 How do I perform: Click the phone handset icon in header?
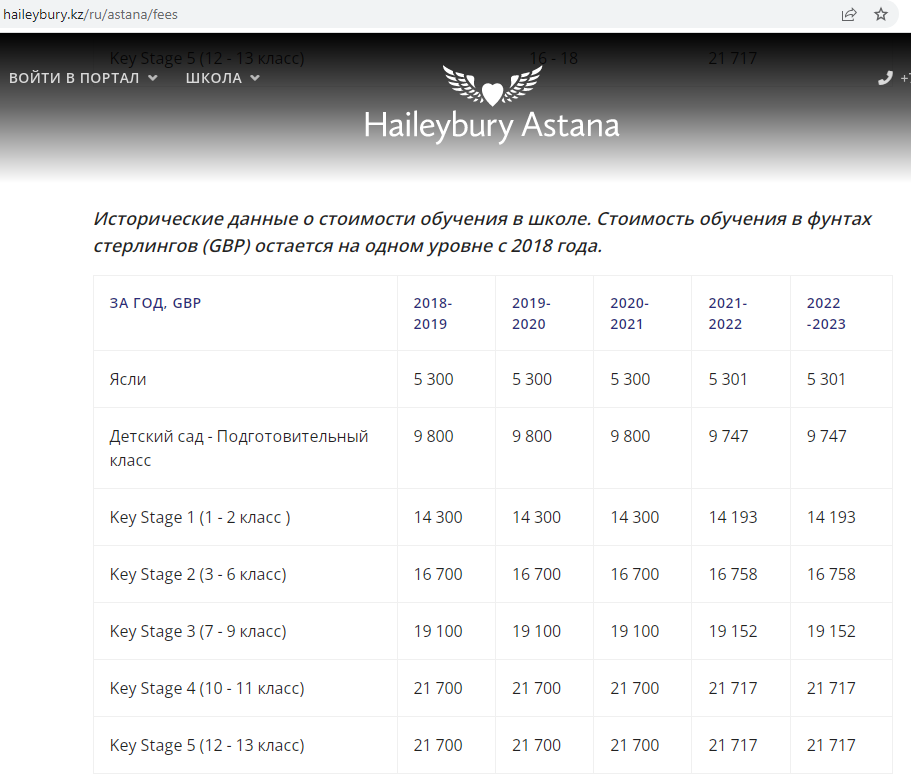pyautogui.click(x=885, y=78)
